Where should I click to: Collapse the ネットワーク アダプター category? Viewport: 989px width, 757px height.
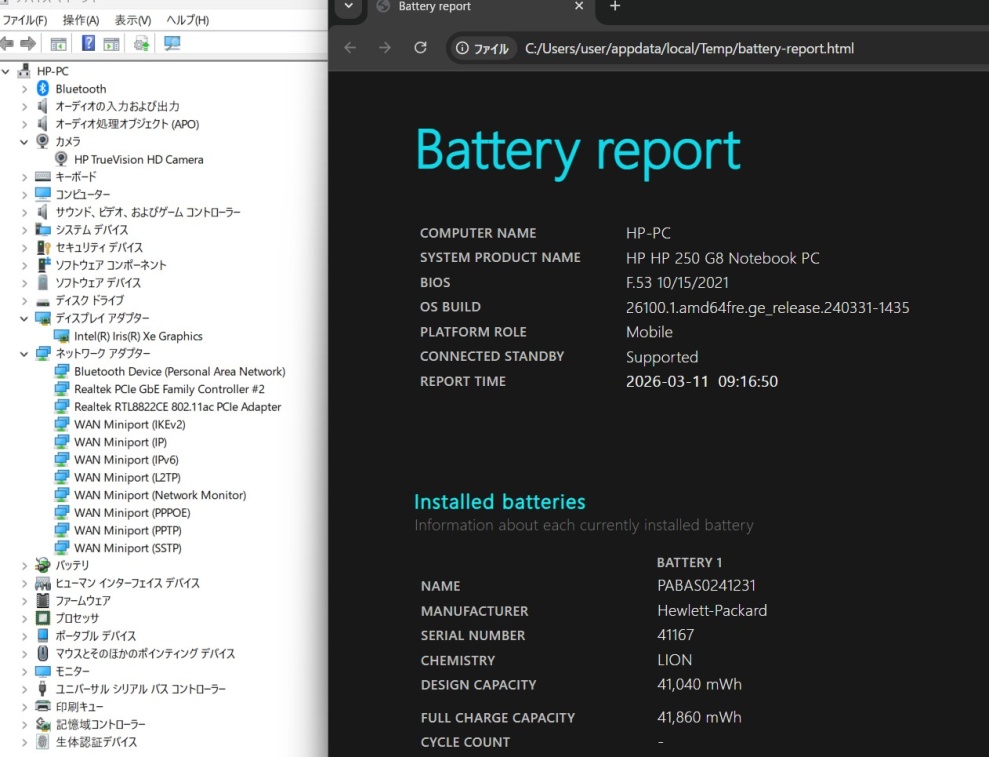[x=25, y=354]
